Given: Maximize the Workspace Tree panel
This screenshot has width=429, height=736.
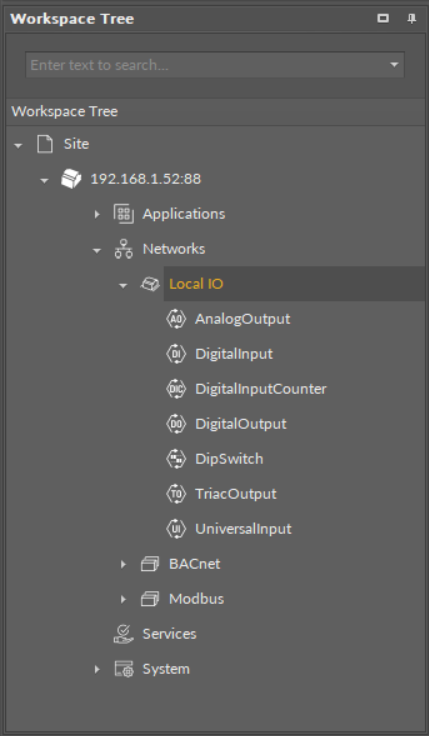Looking at the screenshot, I should point(383,18).
